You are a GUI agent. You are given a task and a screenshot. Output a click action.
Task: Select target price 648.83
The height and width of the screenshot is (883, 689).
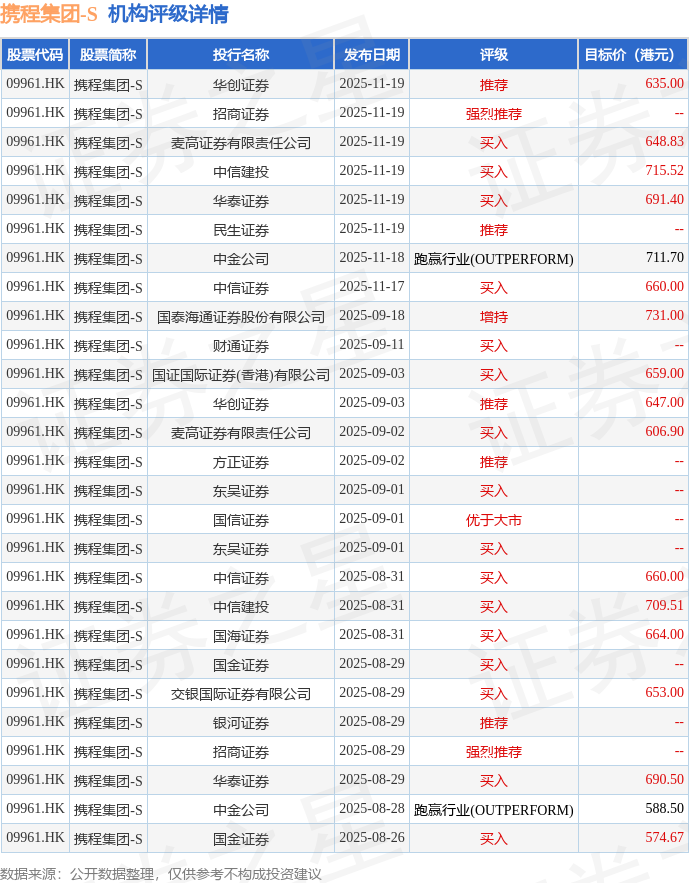click(664, 141)
